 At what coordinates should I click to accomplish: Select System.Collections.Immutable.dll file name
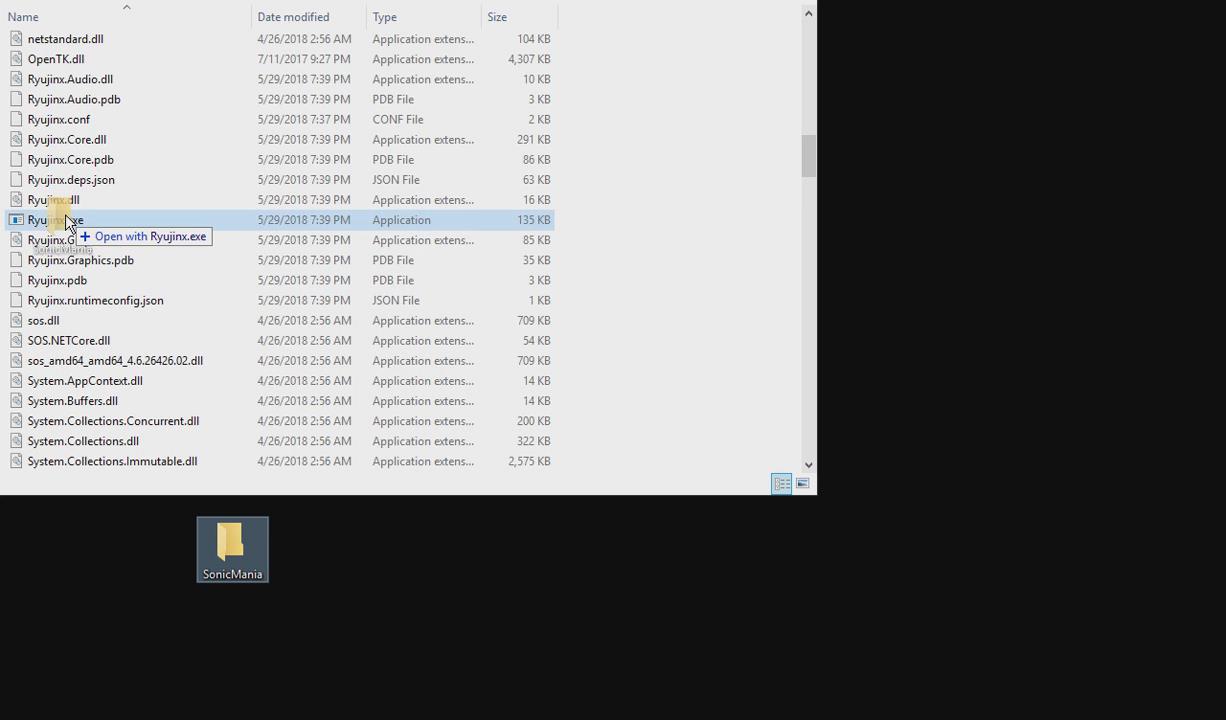(x=113, y=461)
